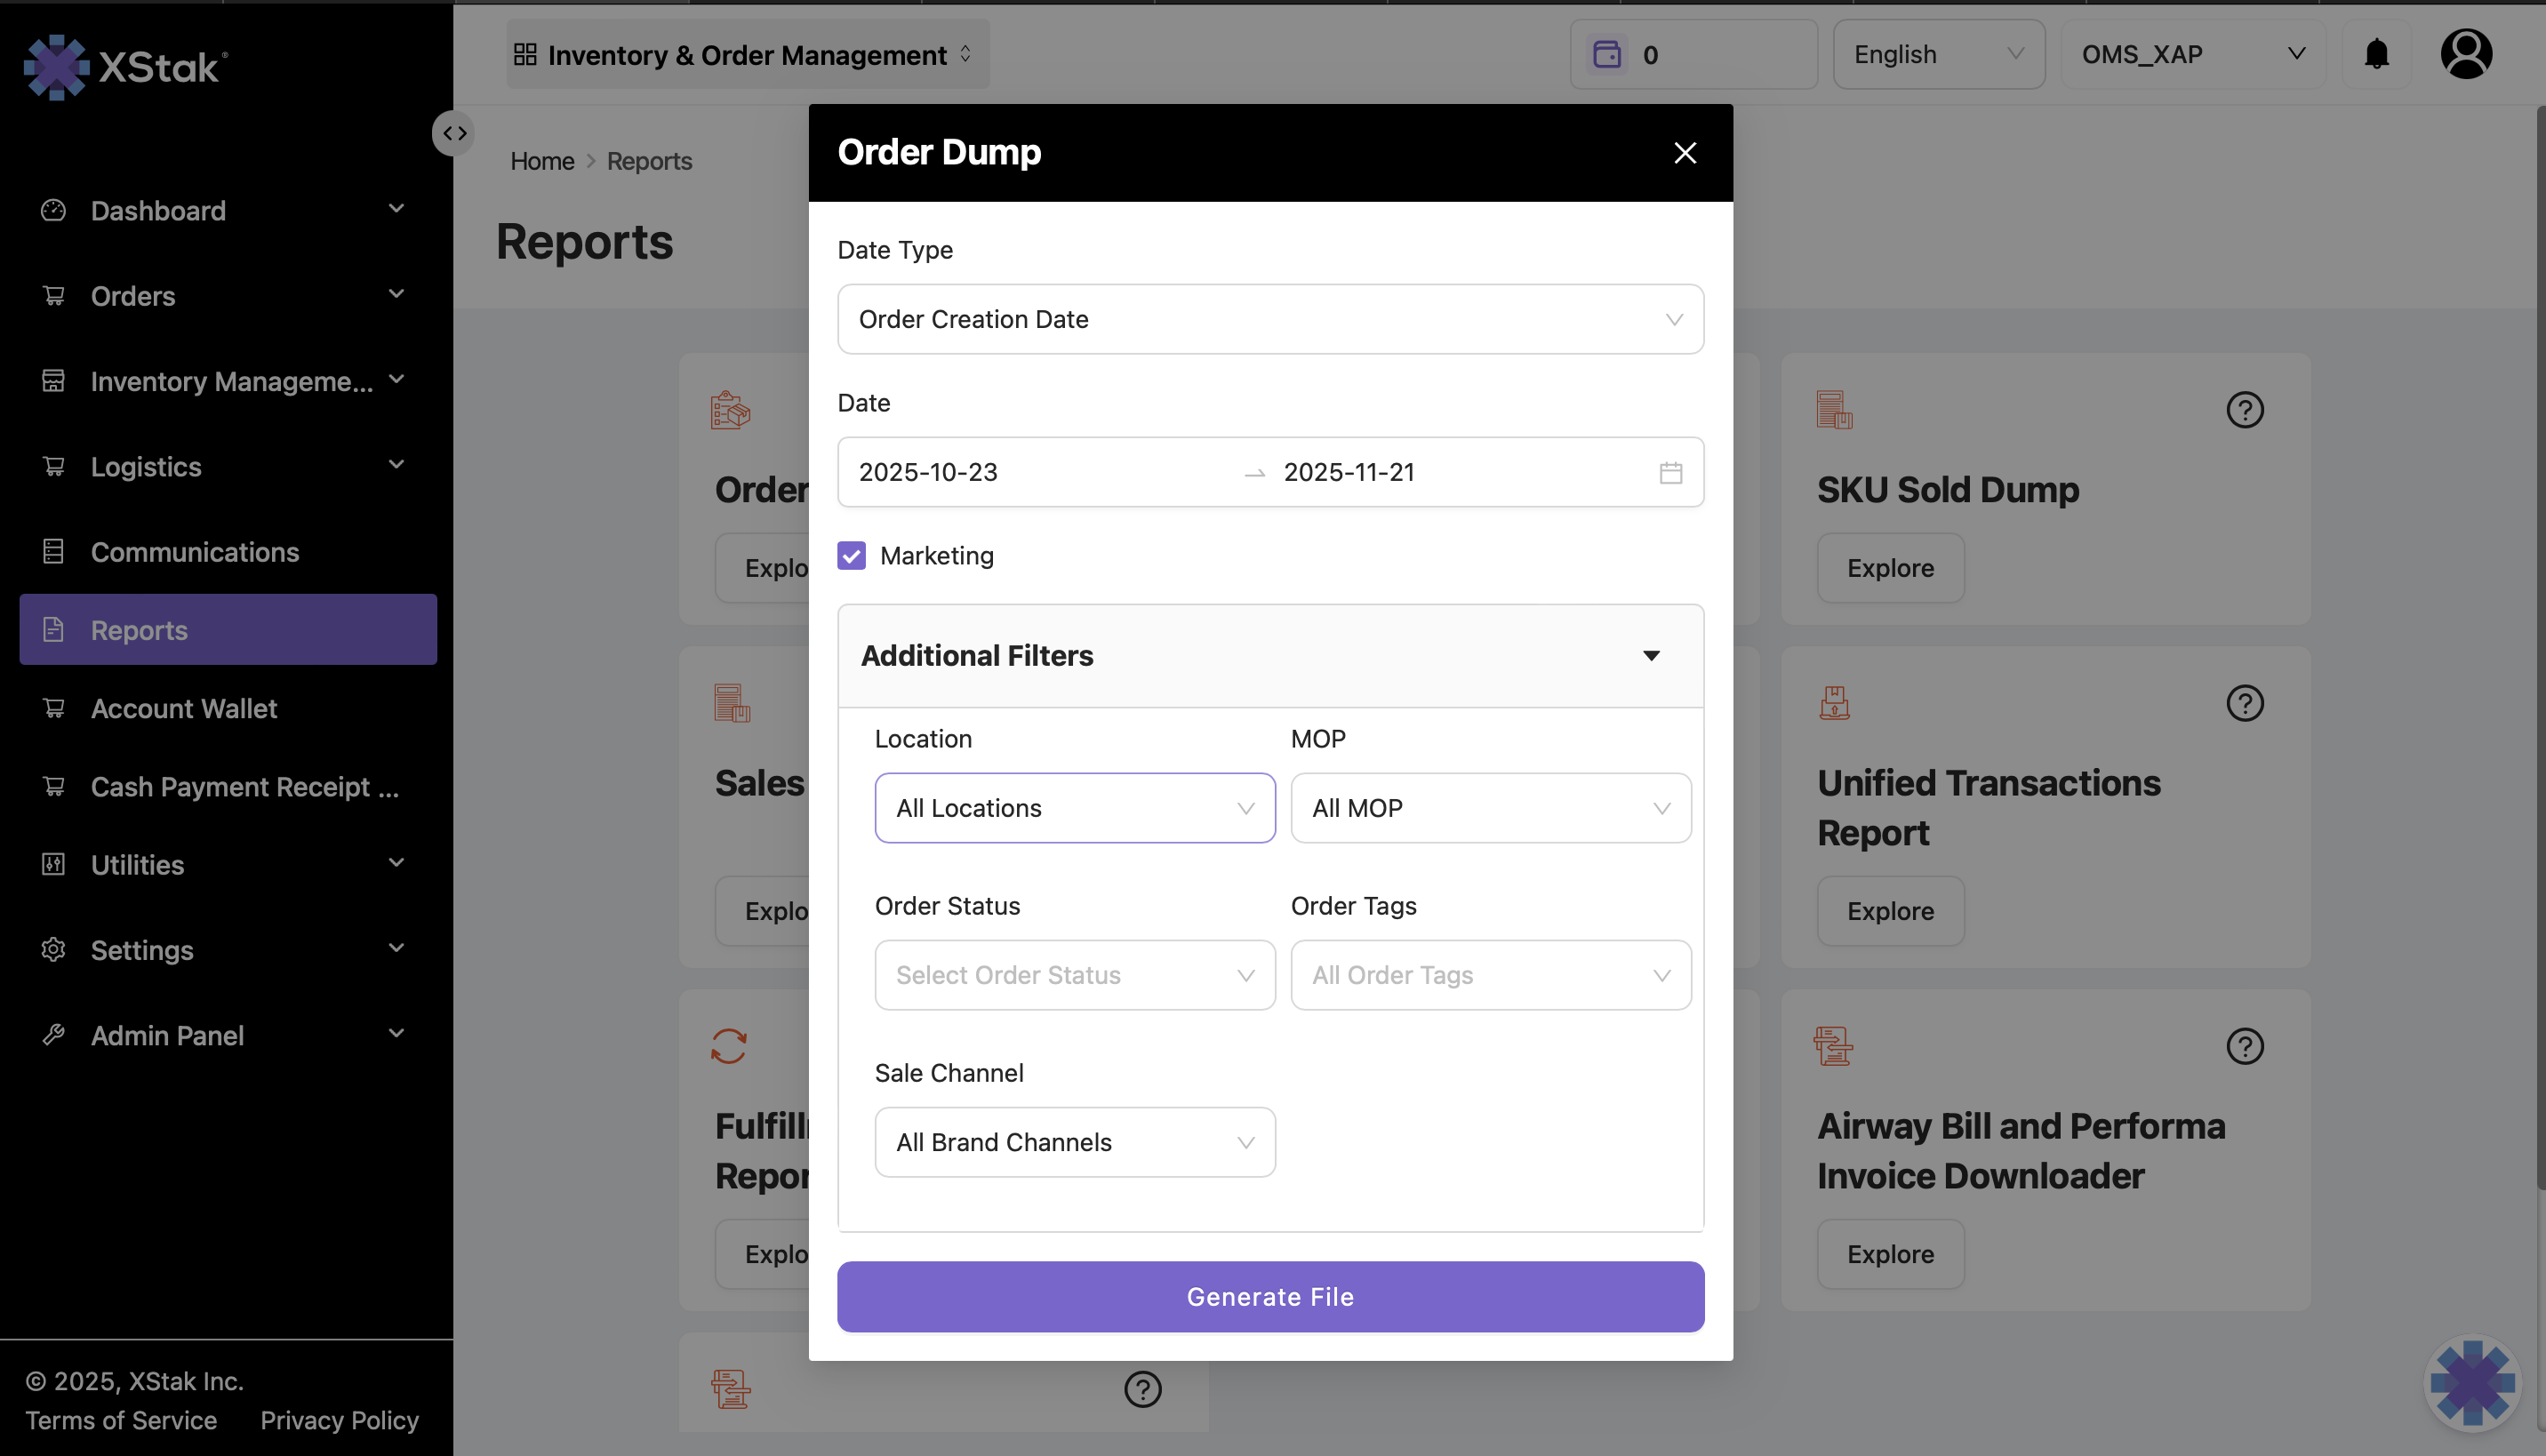Open the user profile avatar icon
Viewport: 2546px width, 1456px height.
pyautogui.click(x=2465, y=54)
